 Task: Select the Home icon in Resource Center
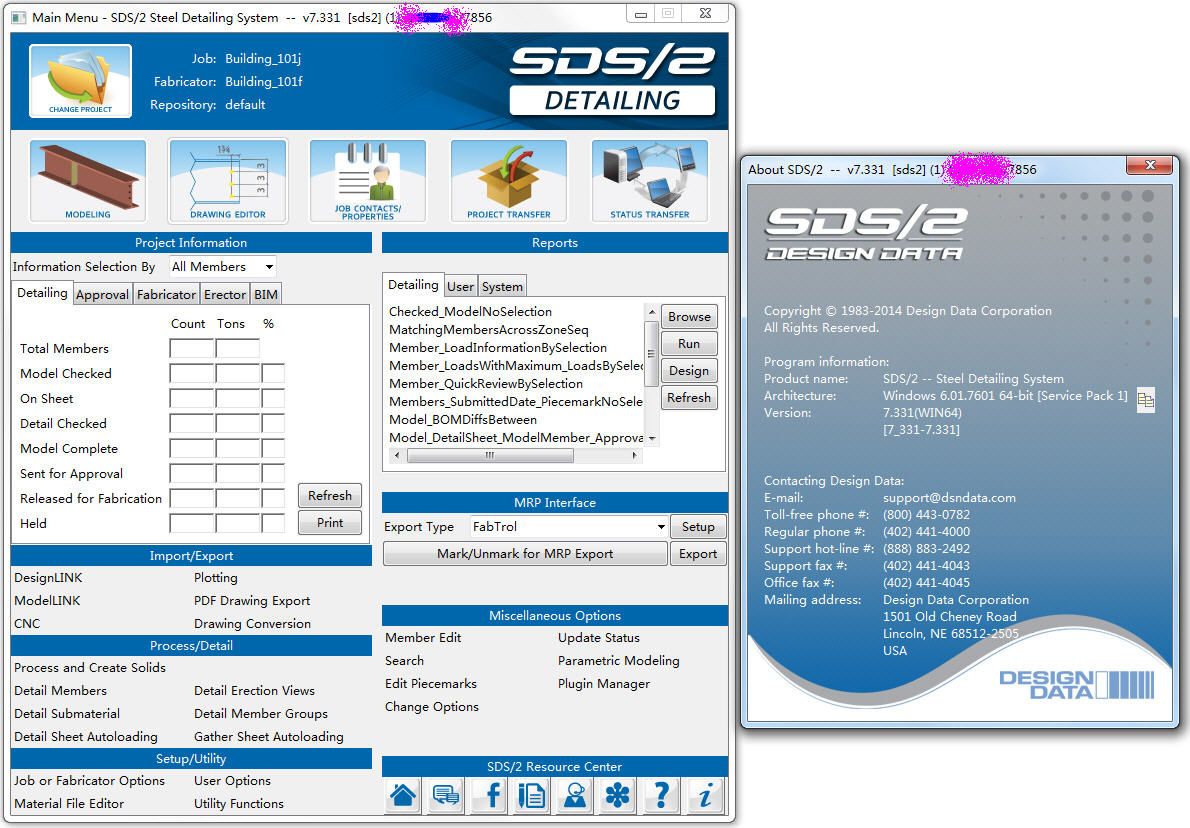[x=402, y=795]
